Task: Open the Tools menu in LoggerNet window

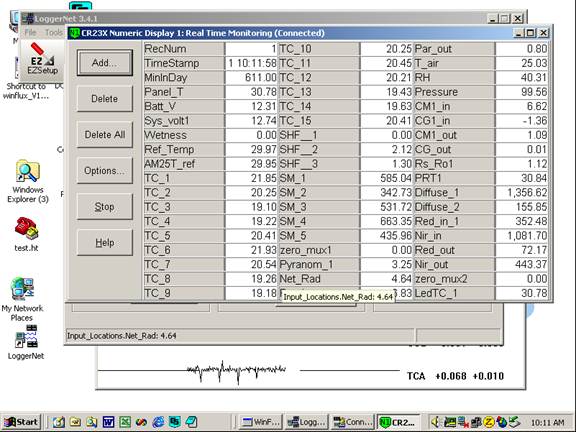Action: tap(54, 32)
